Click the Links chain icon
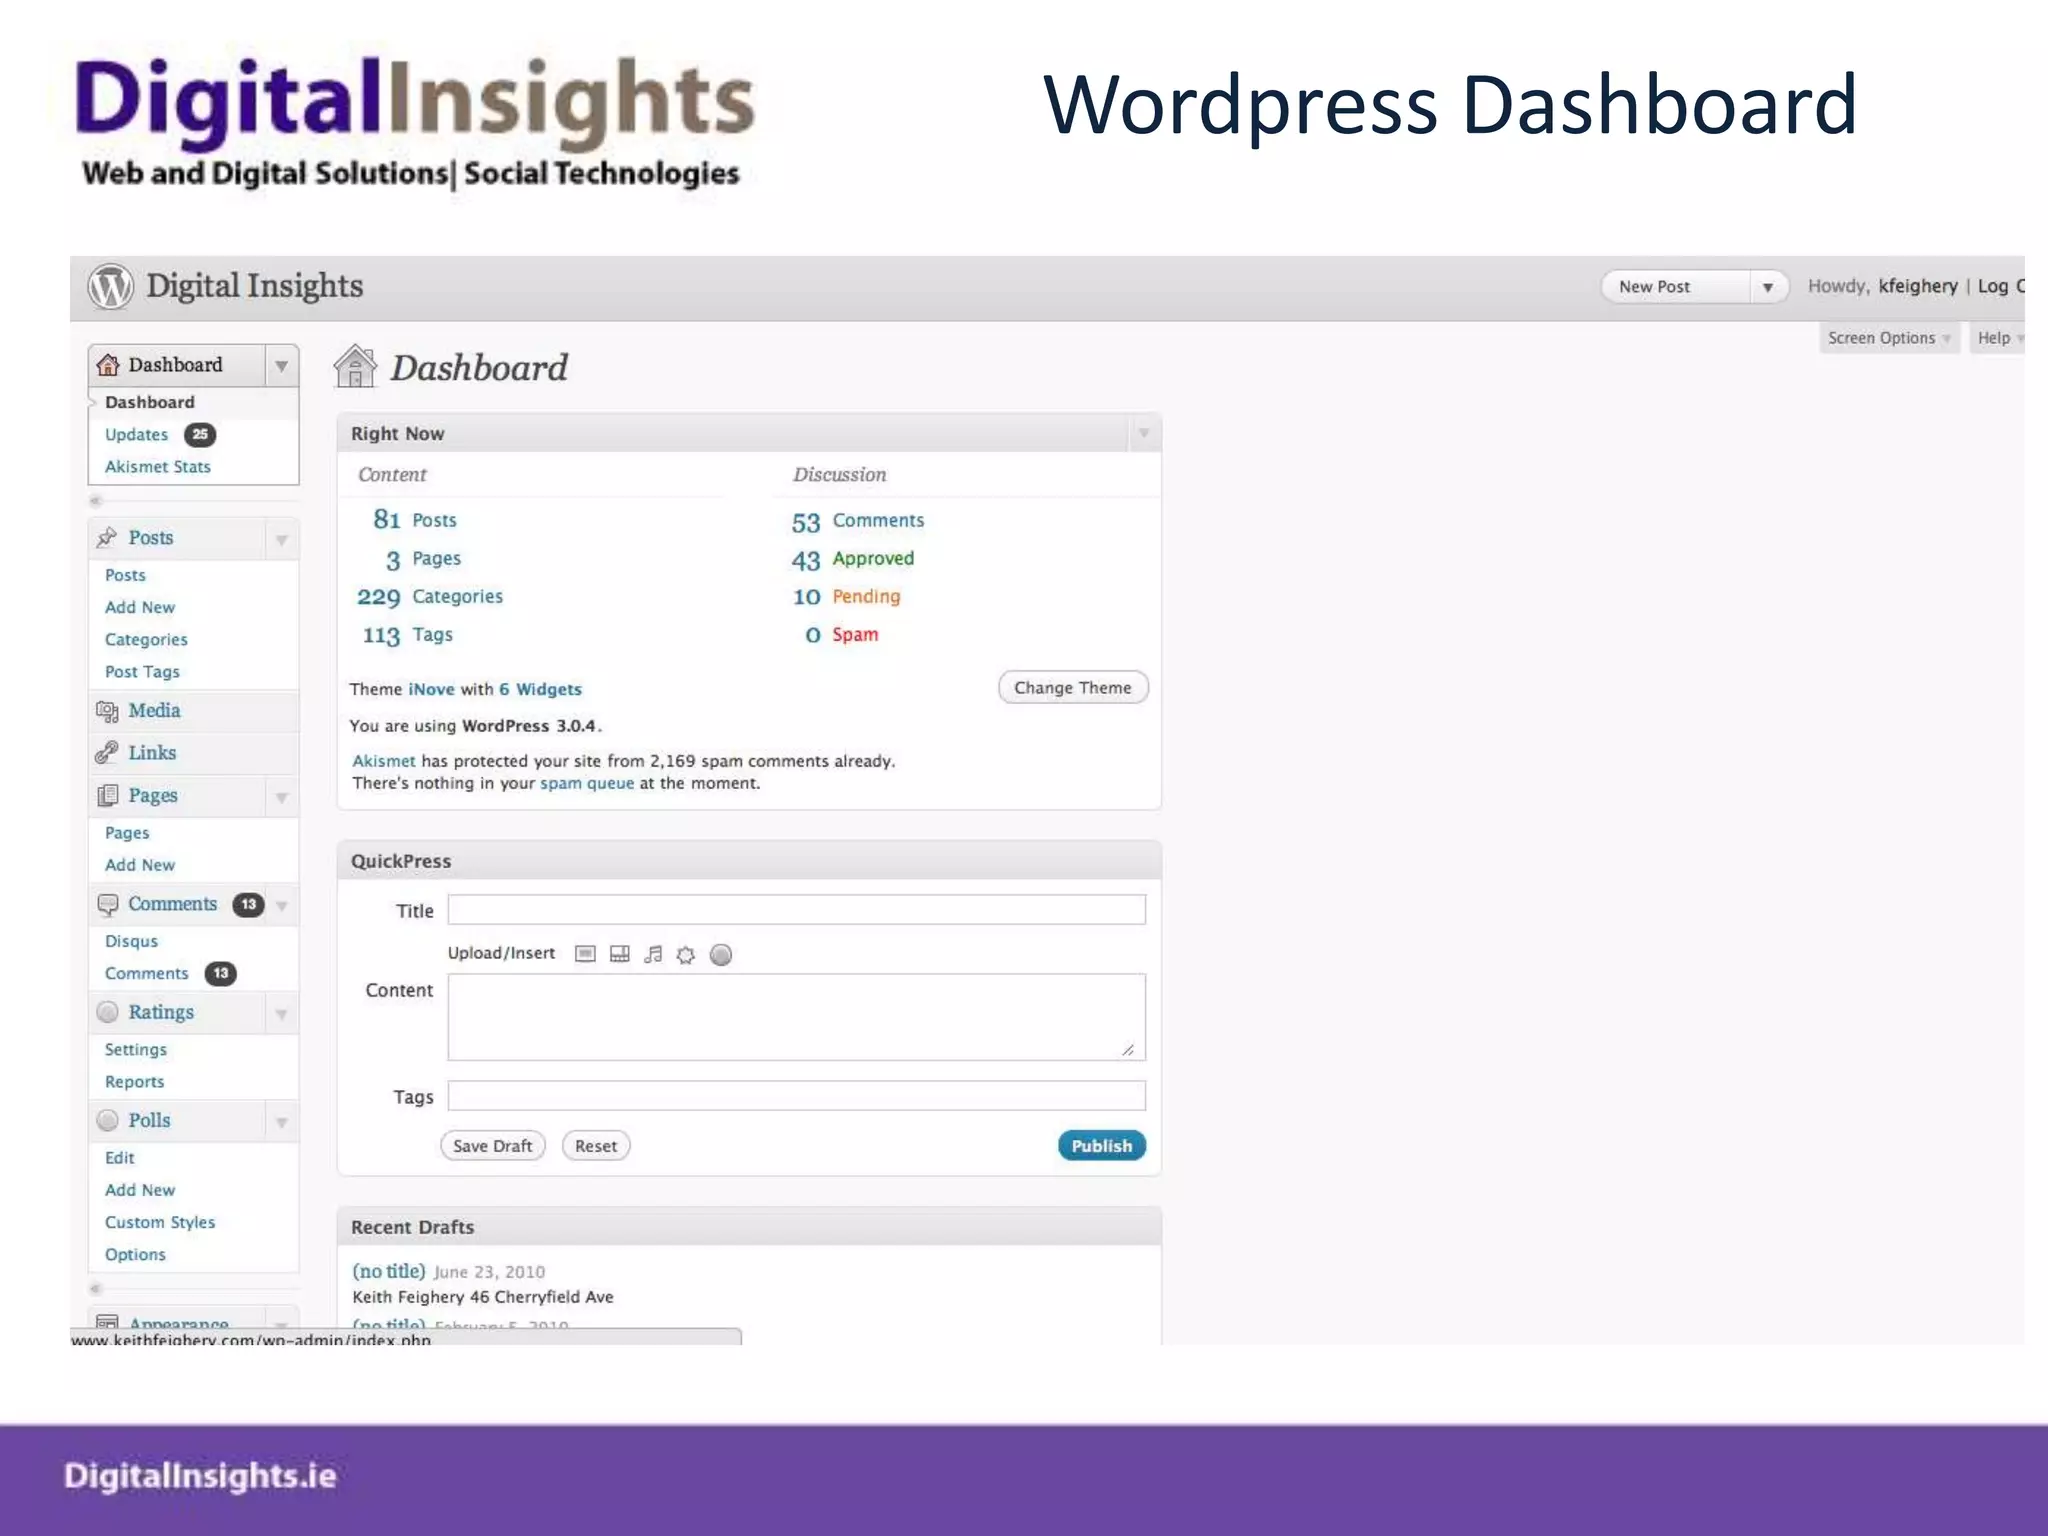The width and height of the screenshot is (2048, 1536). tap(107, 753)
